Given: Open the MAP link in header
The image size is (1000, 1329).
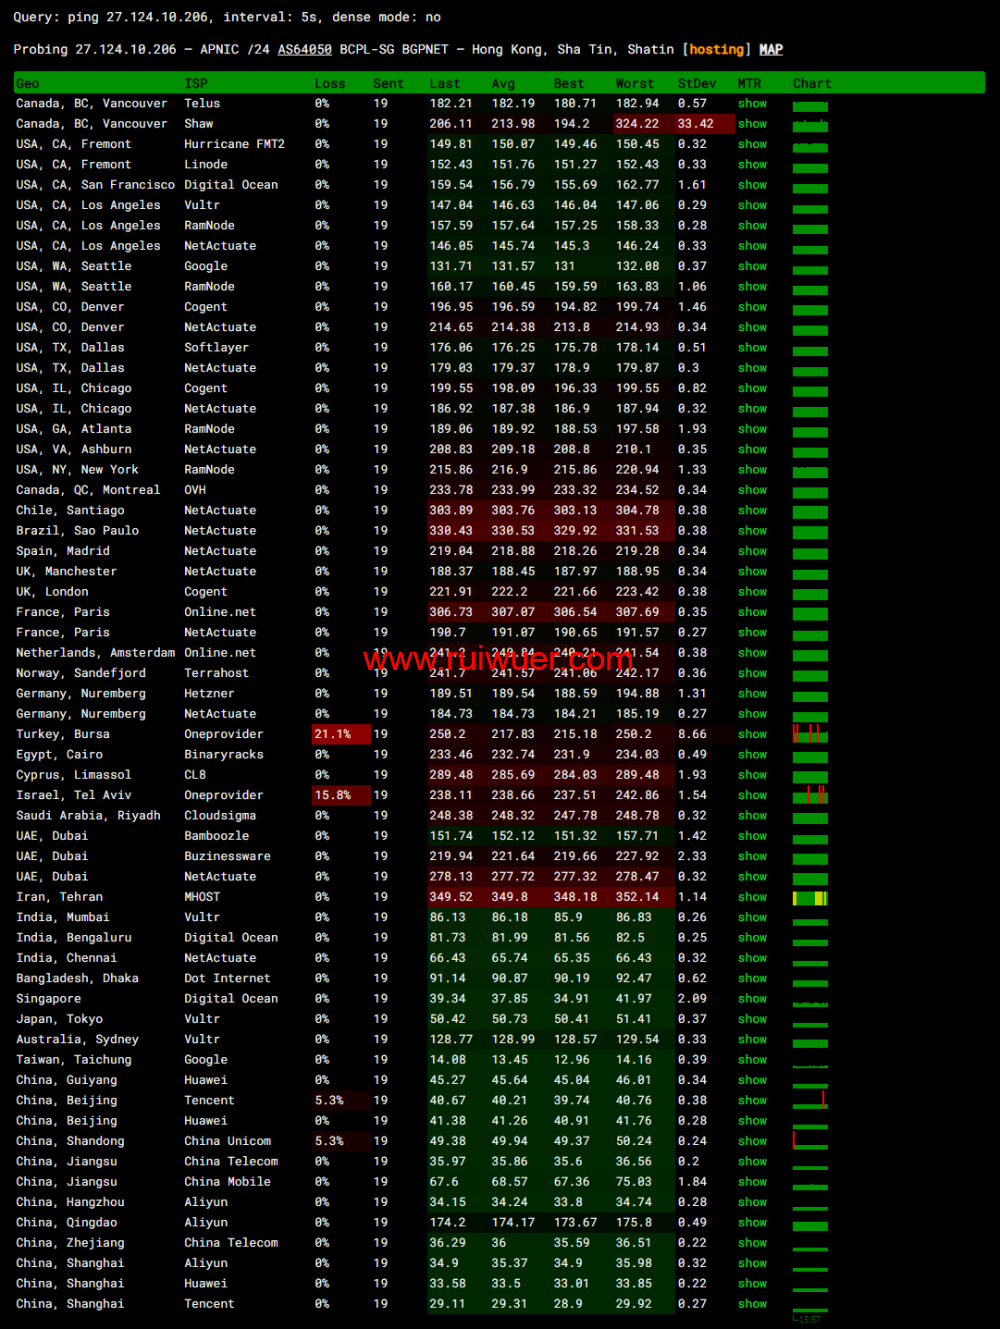Looking at the screenshot, I should click(x=770, y=50).
